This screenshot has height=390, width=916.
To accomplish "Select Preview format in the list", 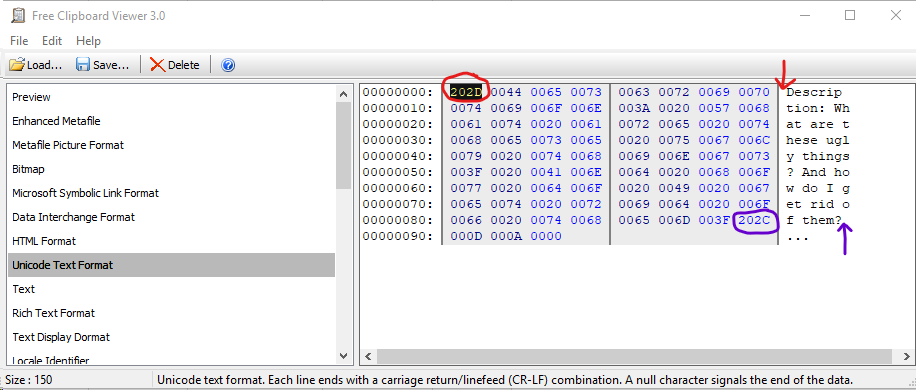I will (x=172, y=97).
